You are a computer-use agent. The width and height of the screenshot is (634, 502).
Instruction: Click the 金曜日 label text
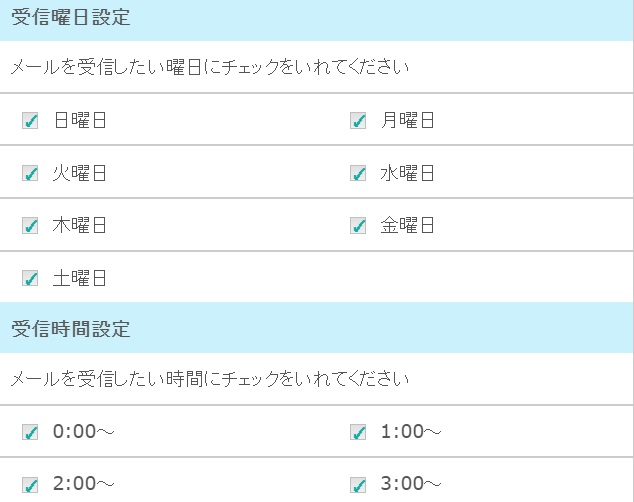click(x=408, y=225)
